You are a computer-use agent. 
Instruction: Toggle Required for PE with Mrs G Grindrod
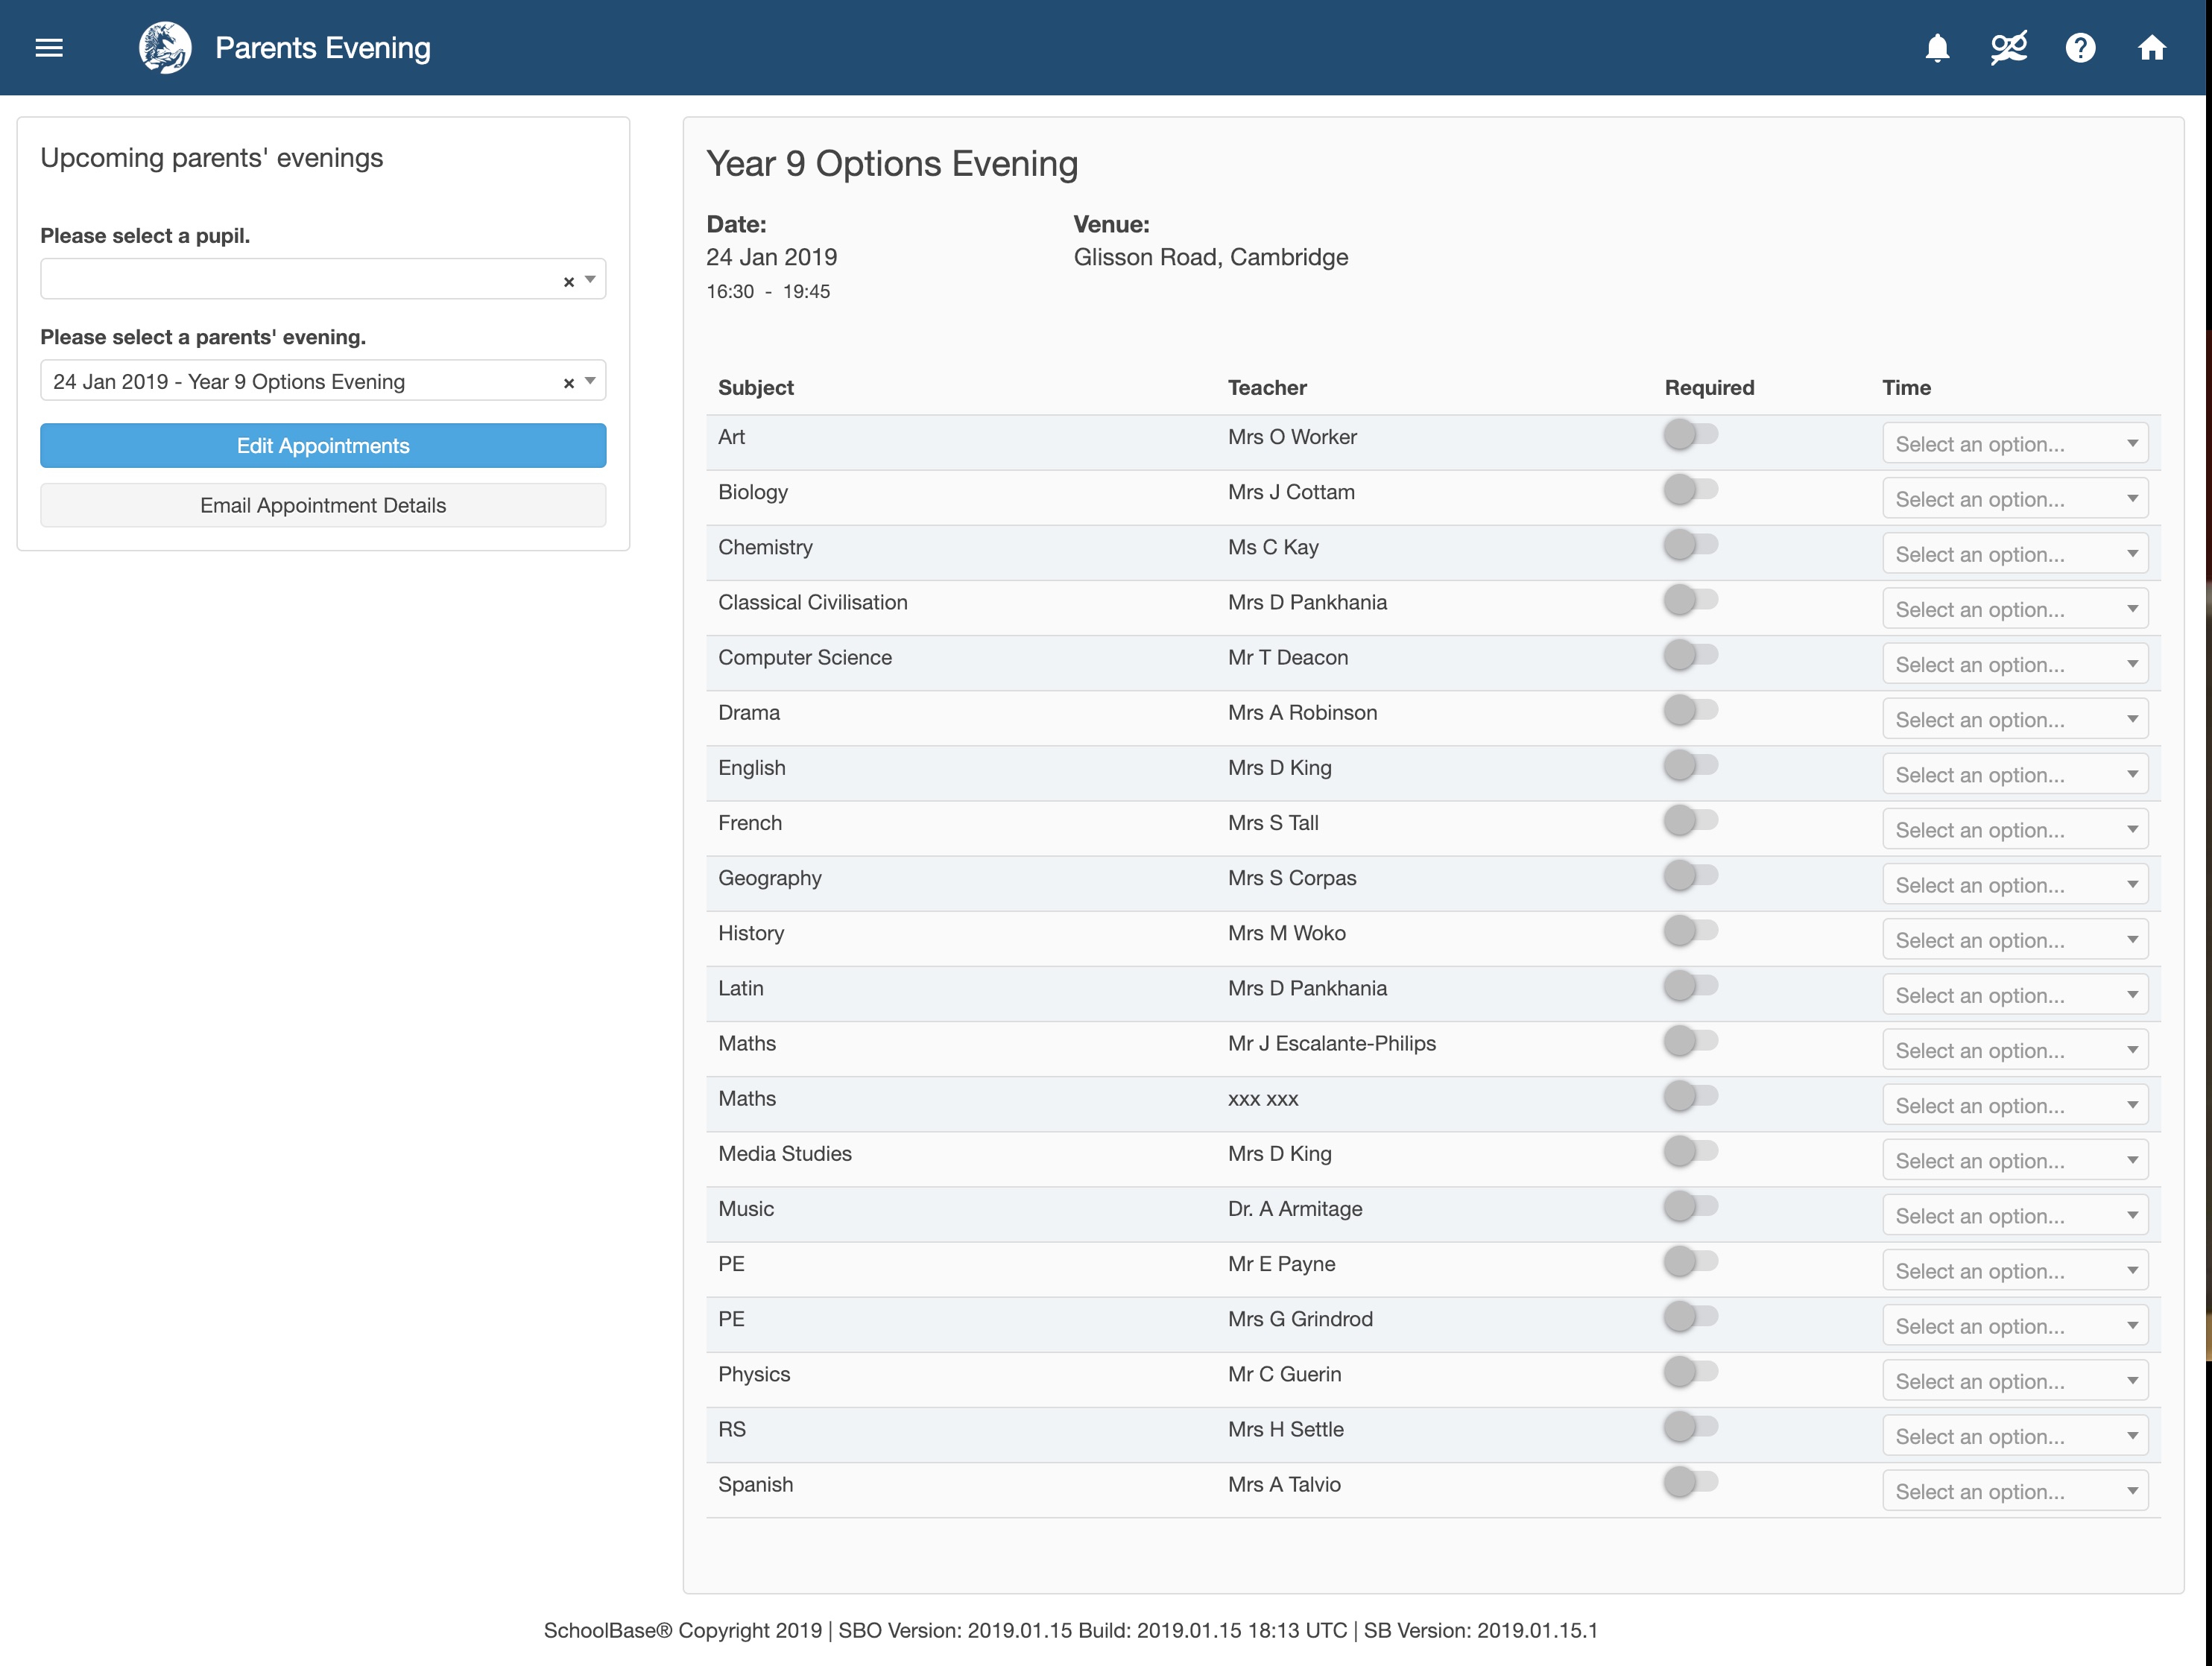(x=1690, y=1316)
